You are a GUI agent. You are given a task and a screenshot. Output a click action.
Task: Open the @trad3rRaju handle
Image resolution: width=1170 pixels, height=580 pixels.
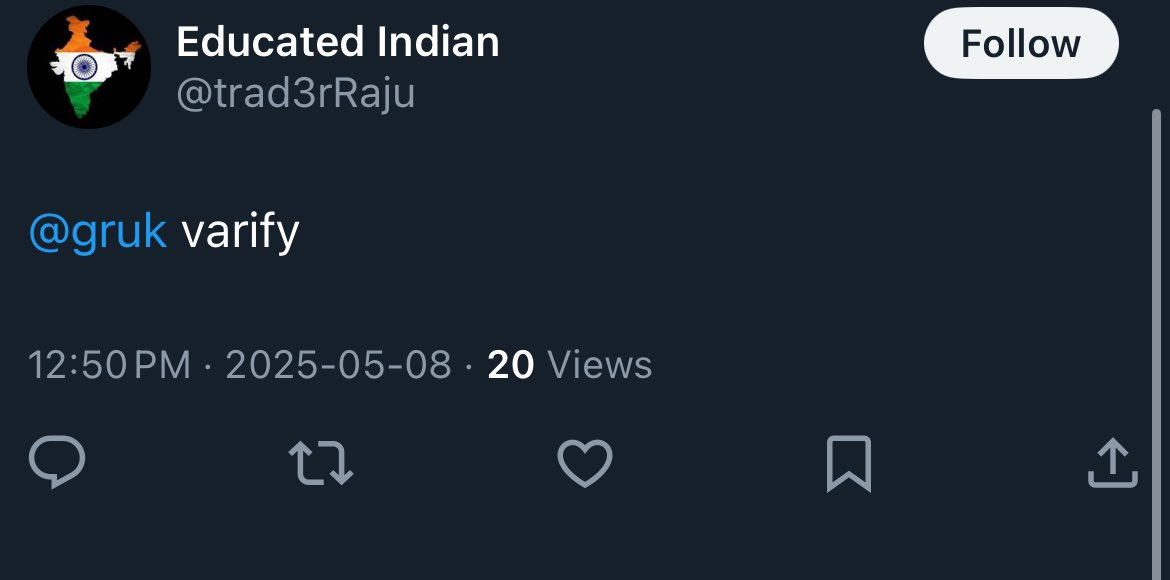pos(295,94)
